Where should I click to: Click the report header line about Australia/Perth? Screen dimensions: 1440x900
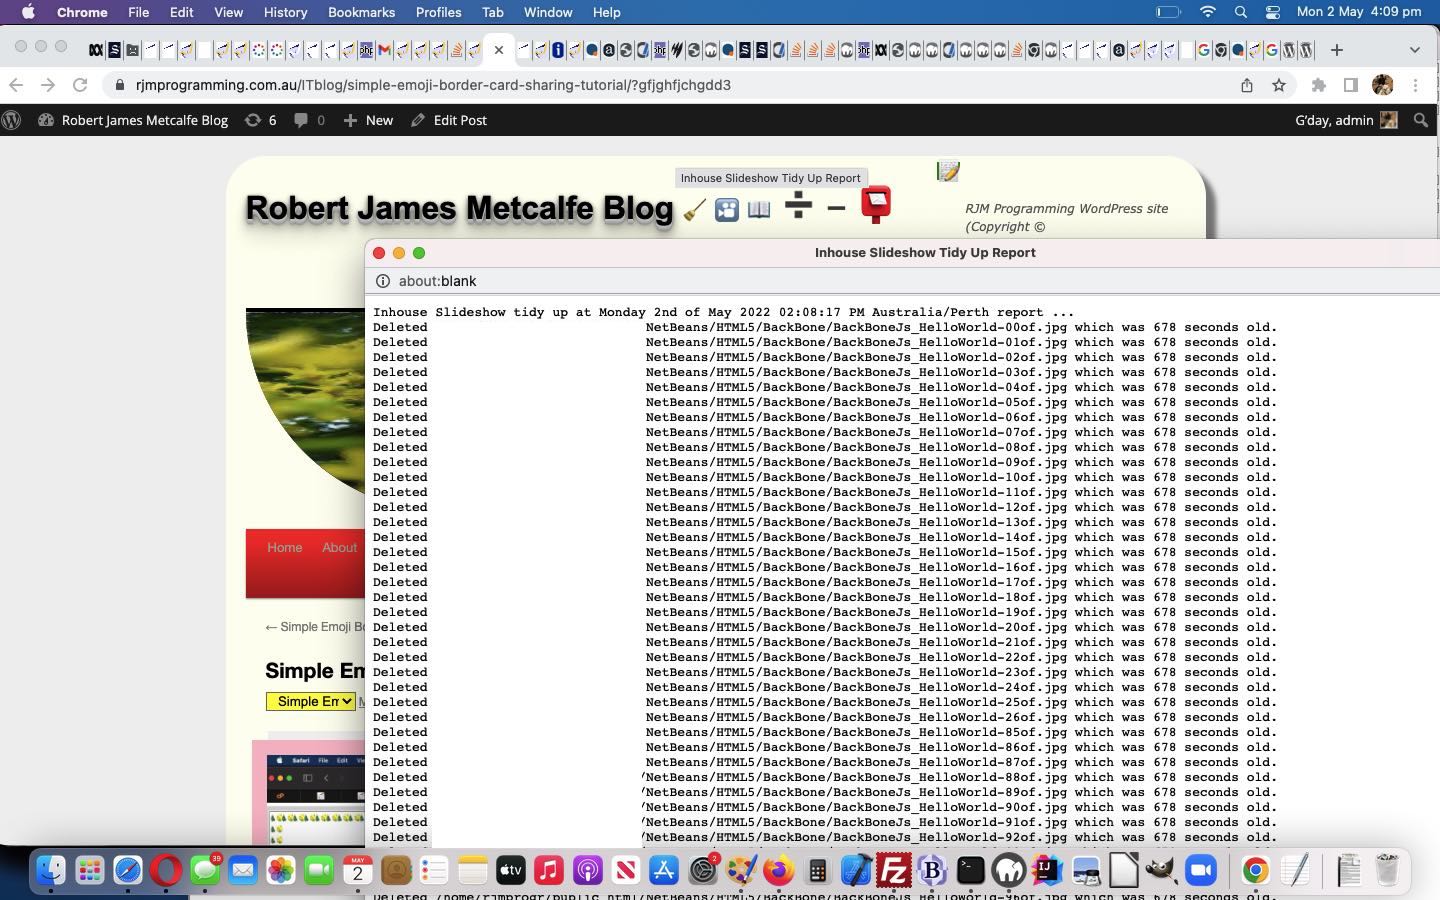[723, 312]
